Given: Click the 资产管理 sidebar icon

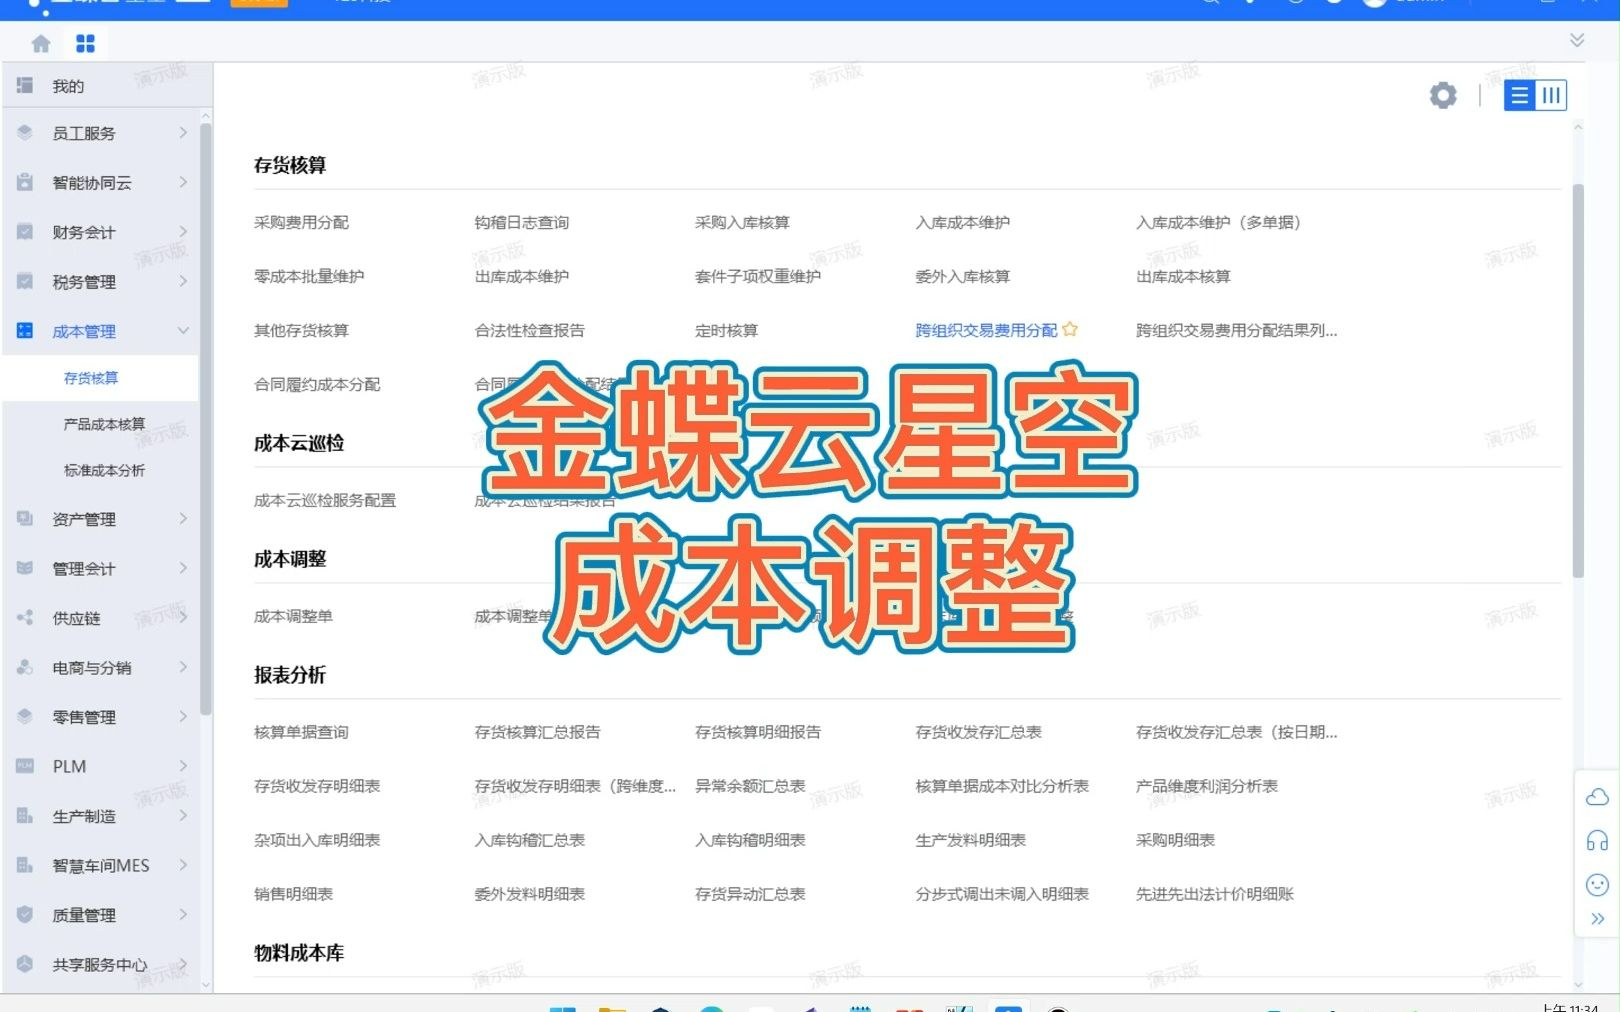Looking at the screenshot, I should 25,518.
